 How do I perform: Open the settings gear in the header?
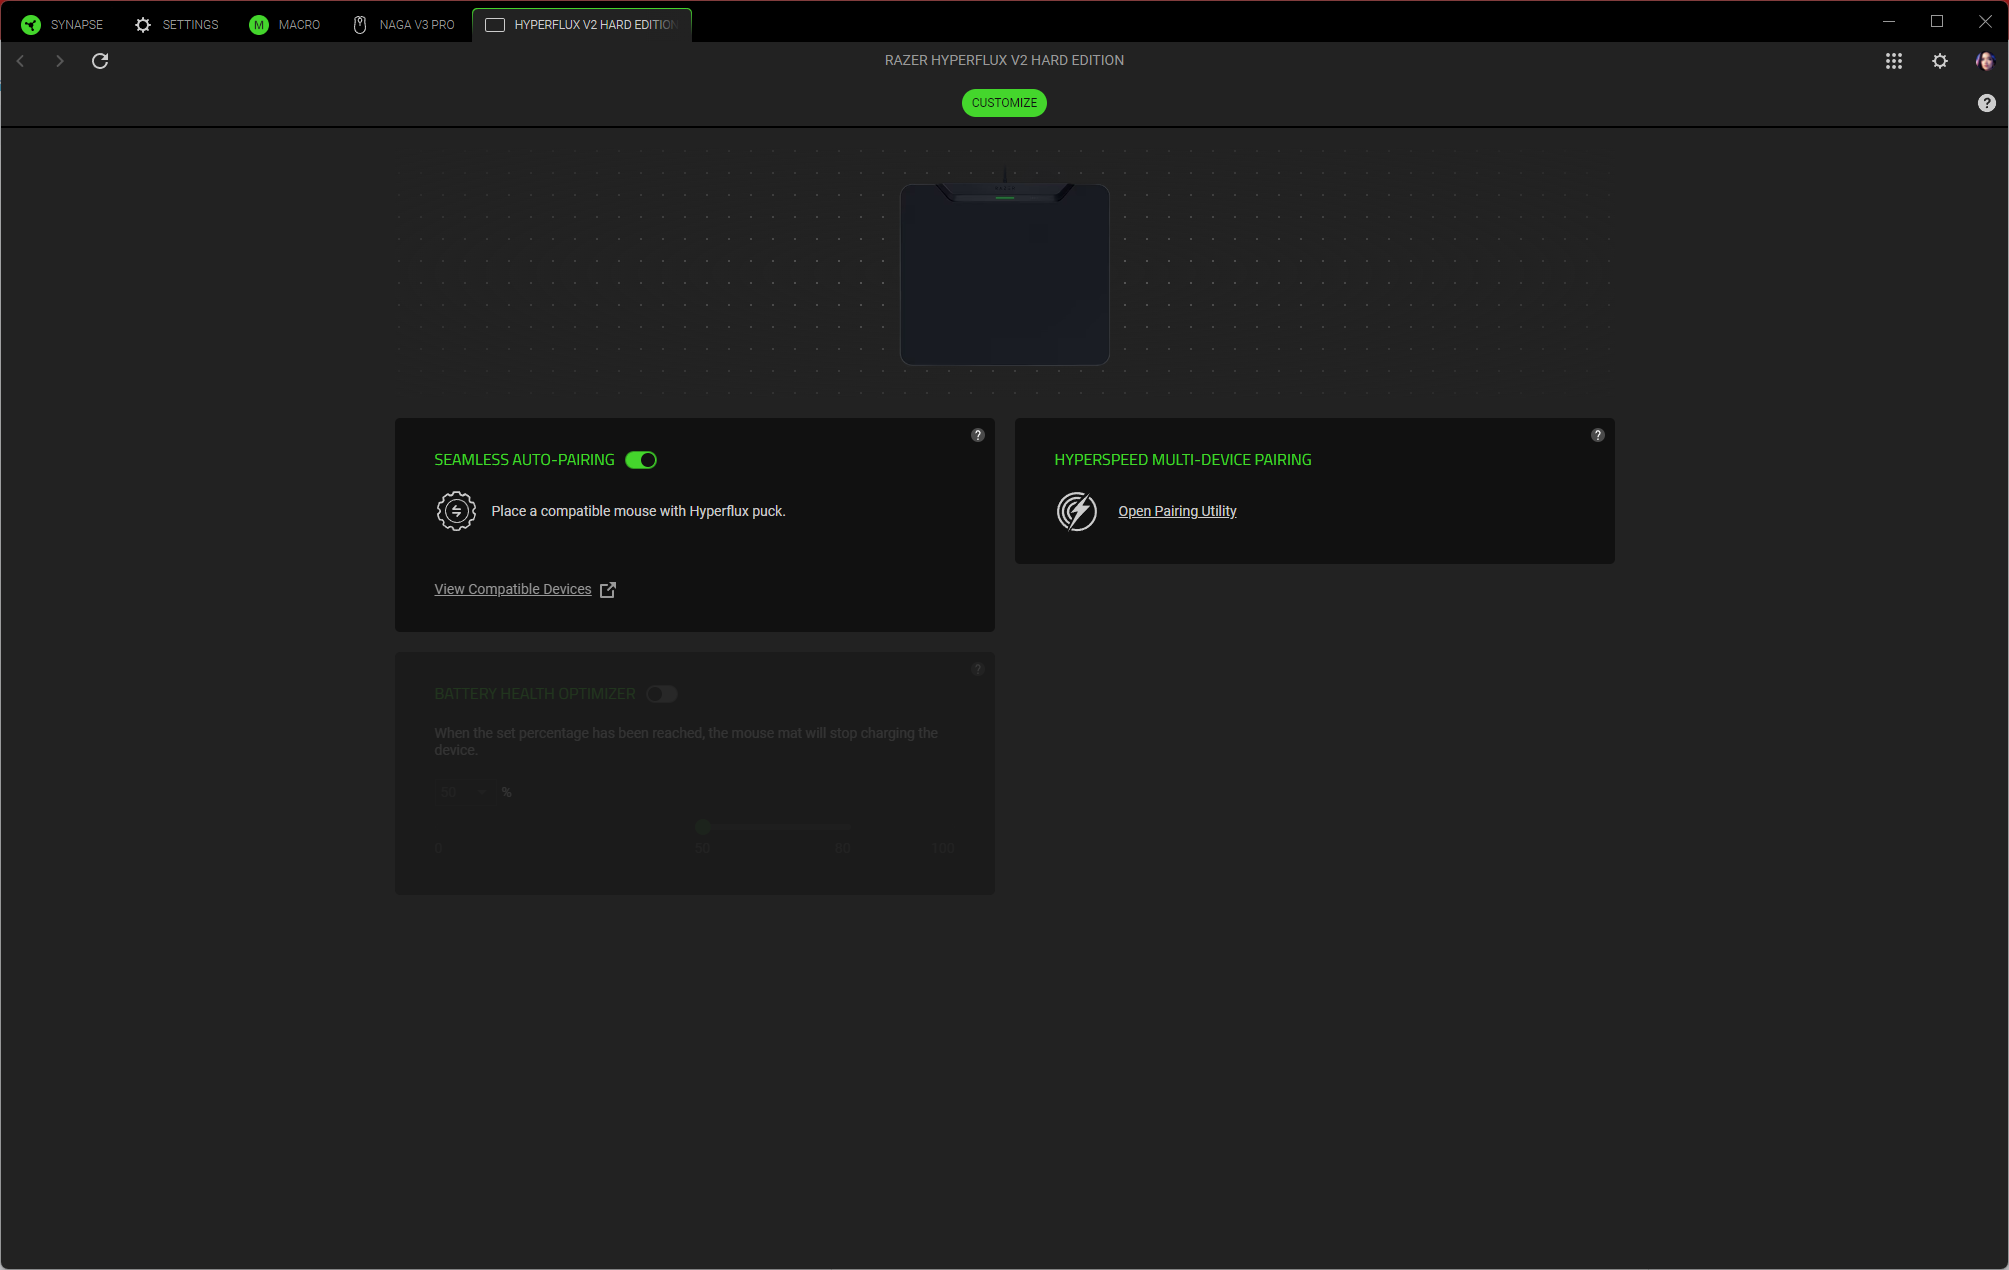(1940, 61)
